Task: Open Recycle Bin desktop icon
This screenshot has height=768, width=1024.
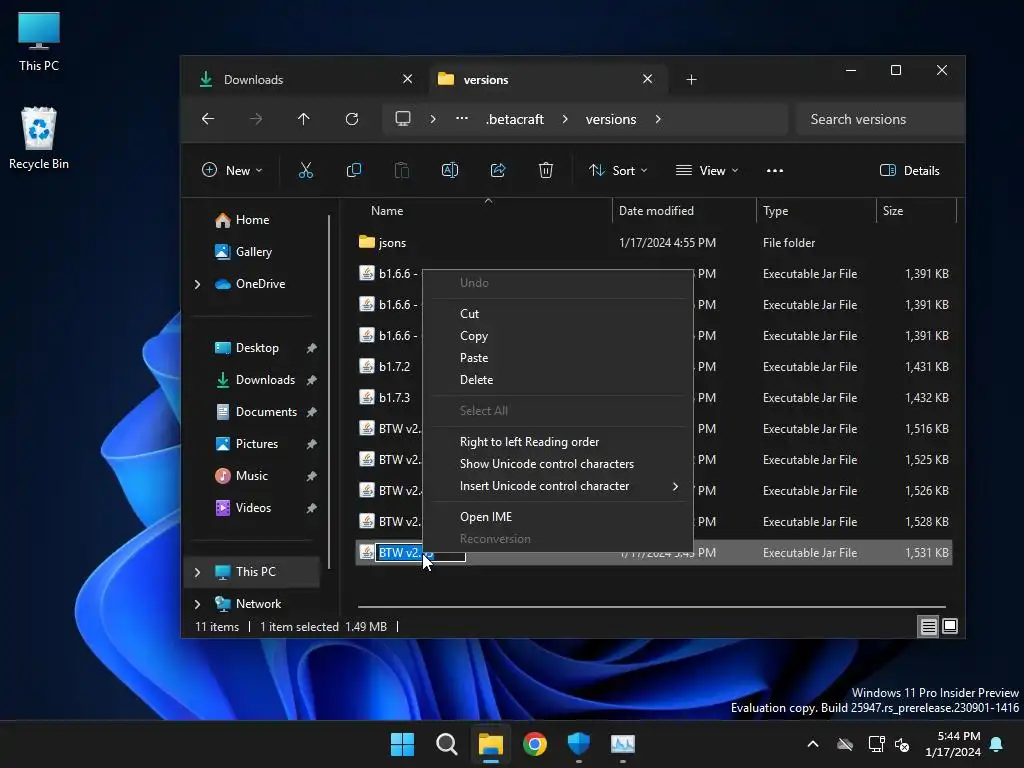Action: click(39, 138)
